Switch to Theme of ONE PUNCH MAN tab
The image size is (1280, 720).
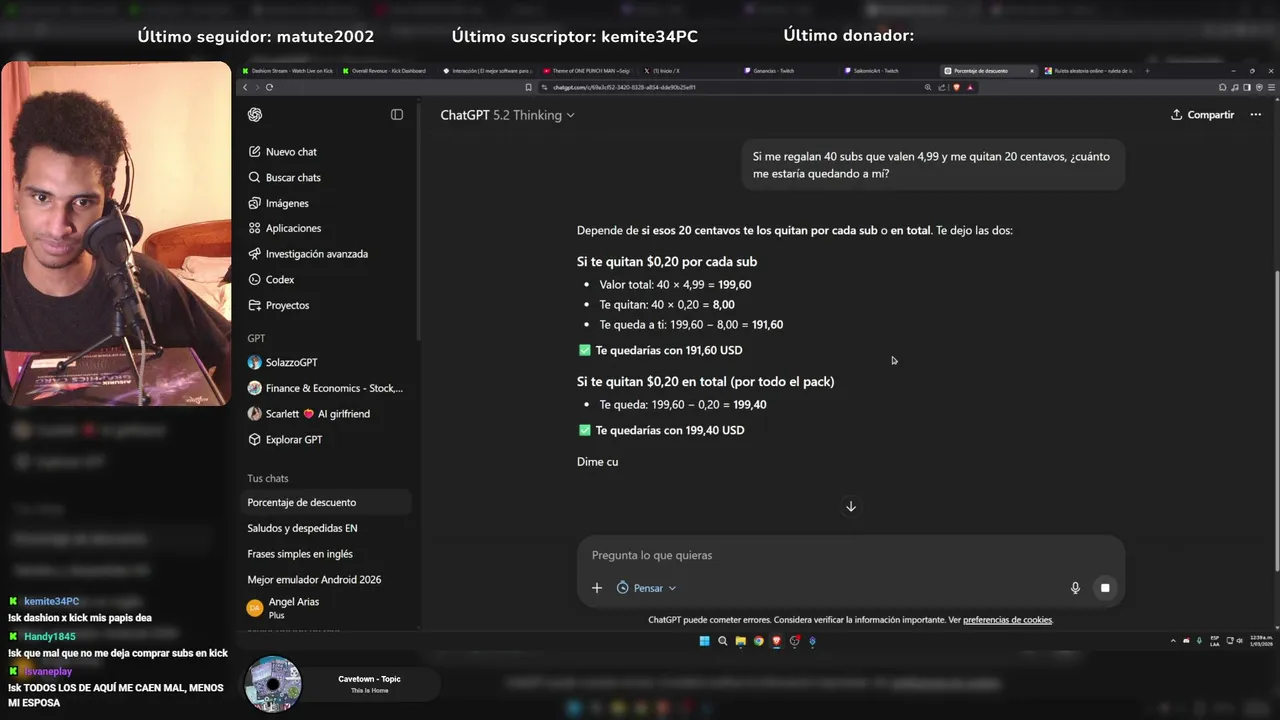(x=586, y=71)
